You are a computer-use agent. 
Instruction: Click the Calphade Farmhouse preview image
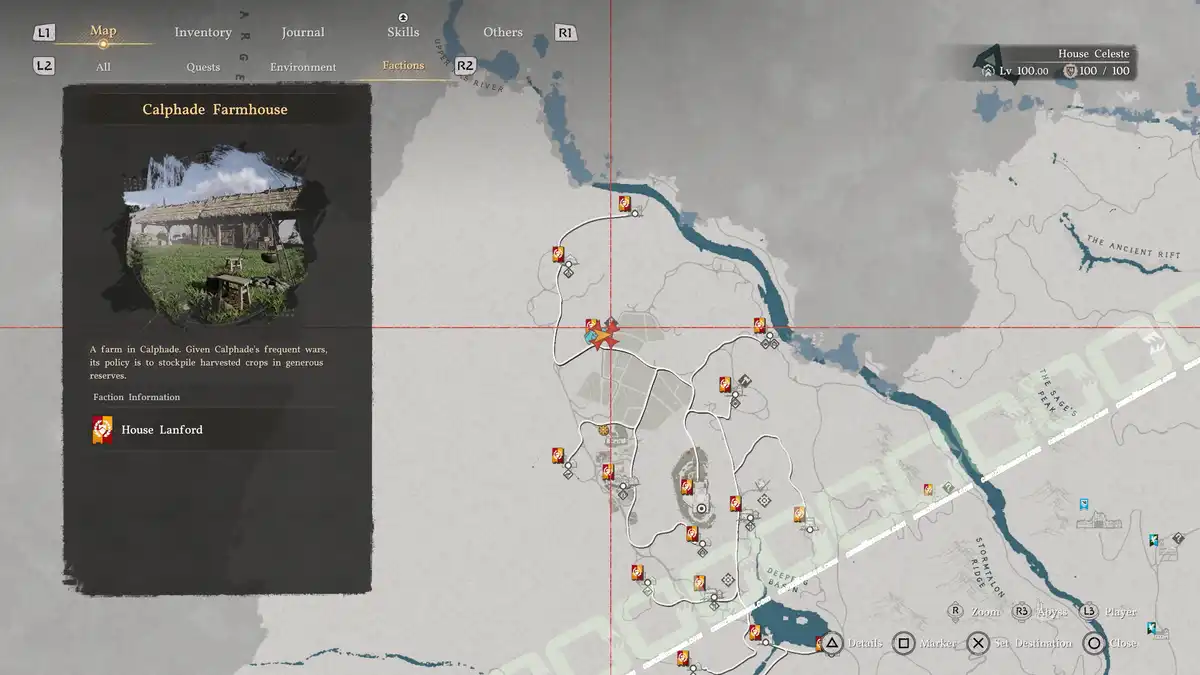tap(216, 237)
